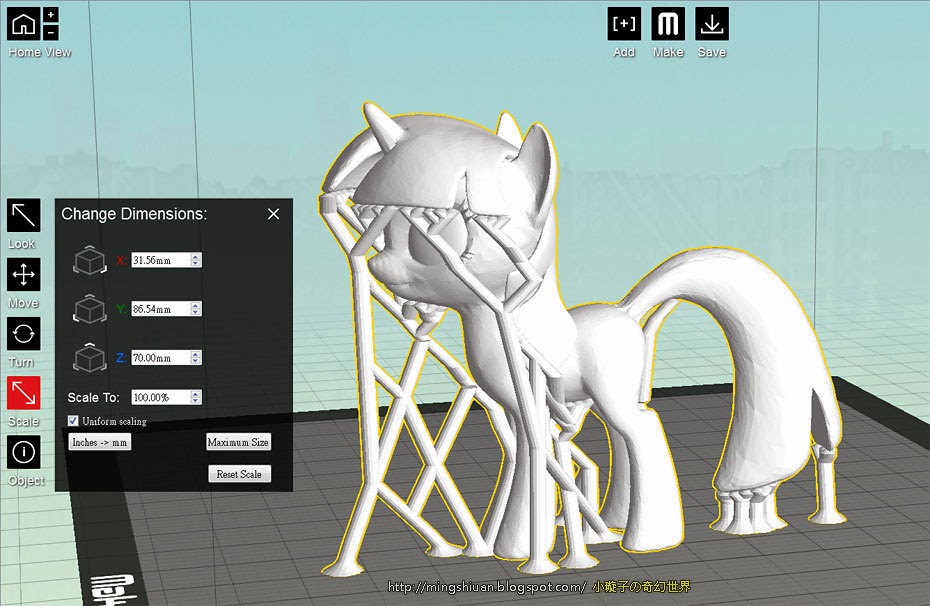
Task: Increase Y dimension with up arrow
Action: 196,305
